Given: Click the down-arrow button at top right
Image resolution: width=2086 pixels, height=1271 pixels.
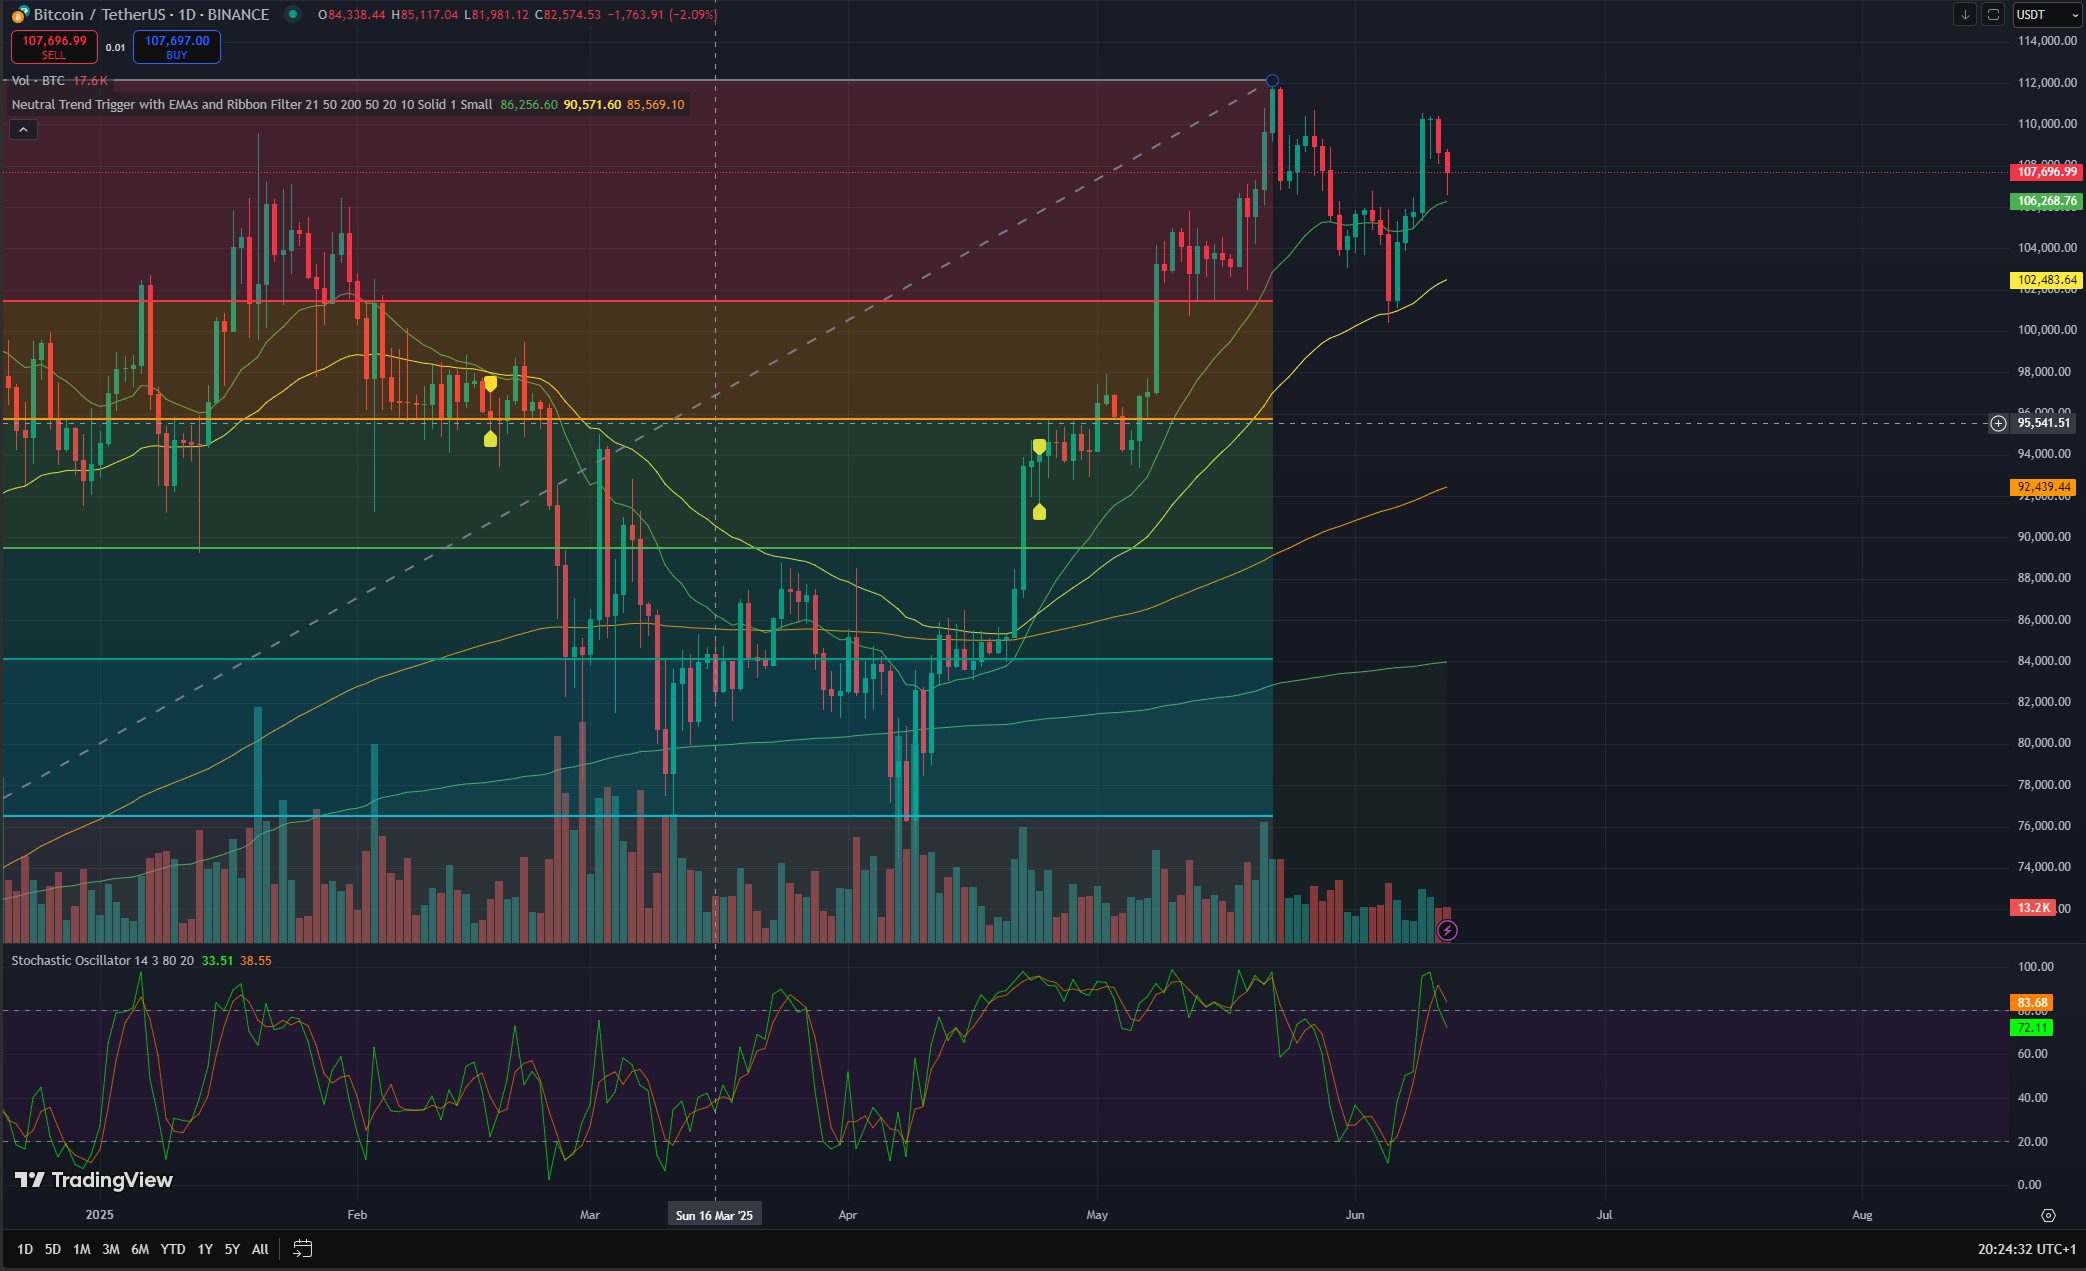Looking at the screenshot, I should pyautogui.click(x=1964, y=14).
